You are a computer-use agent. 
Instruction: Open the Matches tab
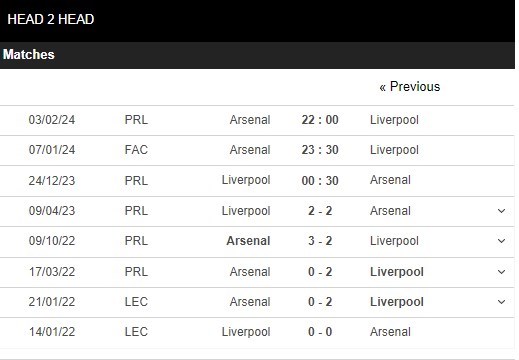[29, 55]
